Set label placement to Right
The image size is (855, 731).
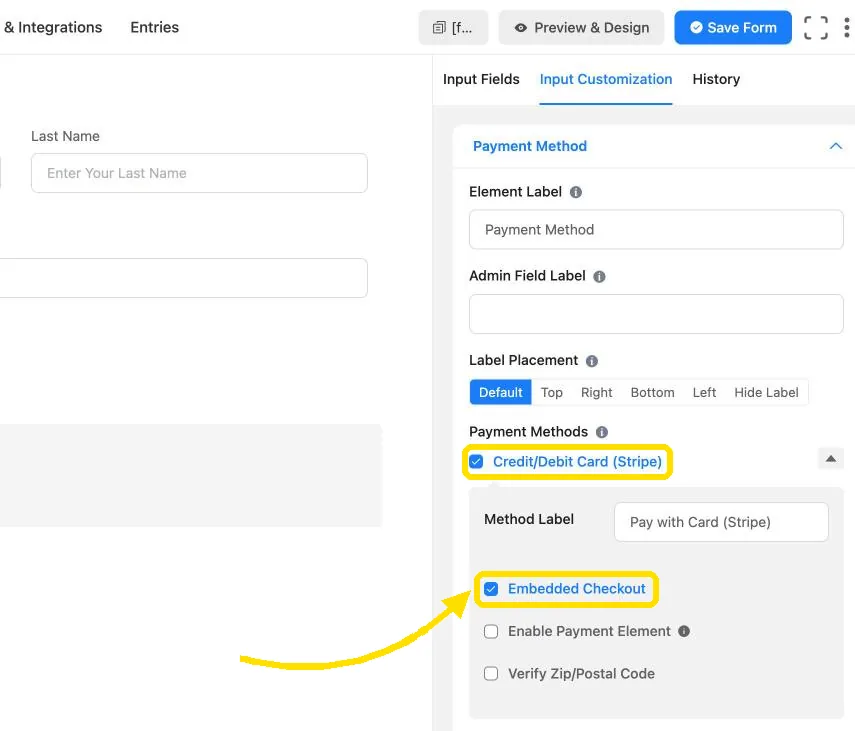tap(596, 392)
